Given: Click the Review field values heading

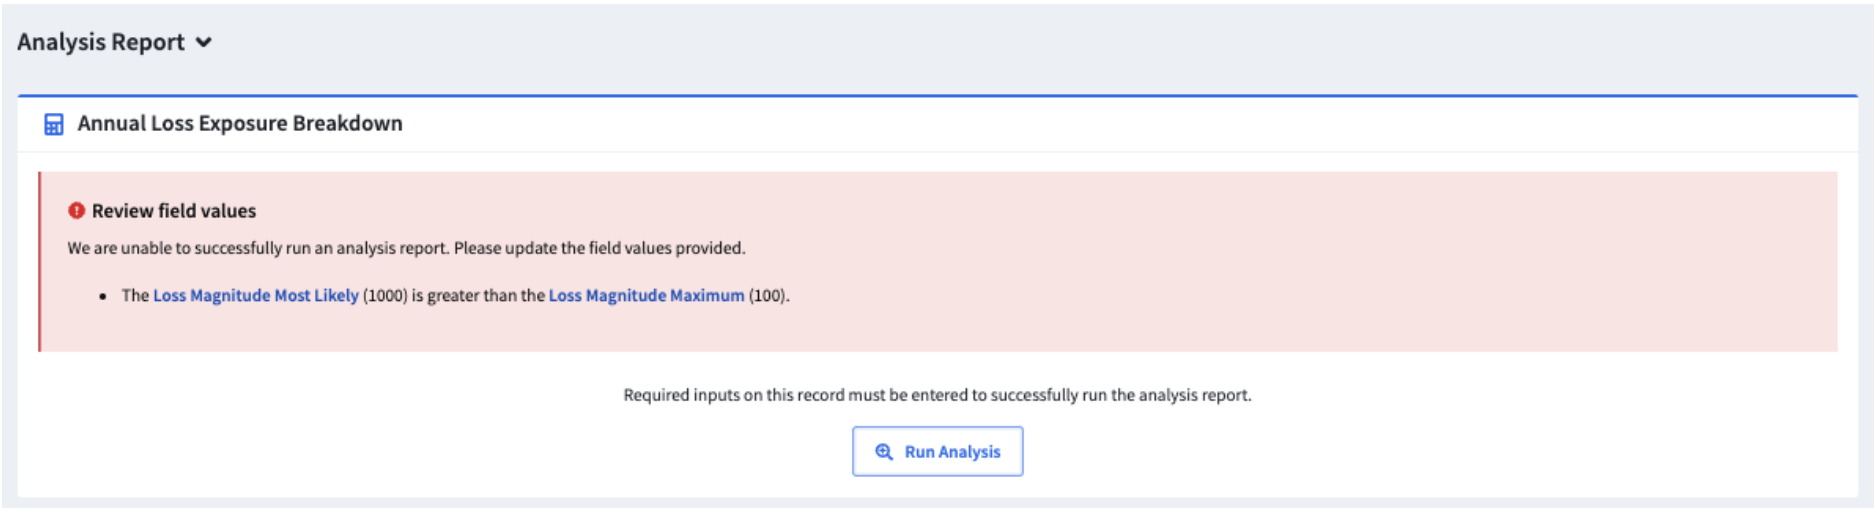Looking at the screenshot, I should pos(174,211).
